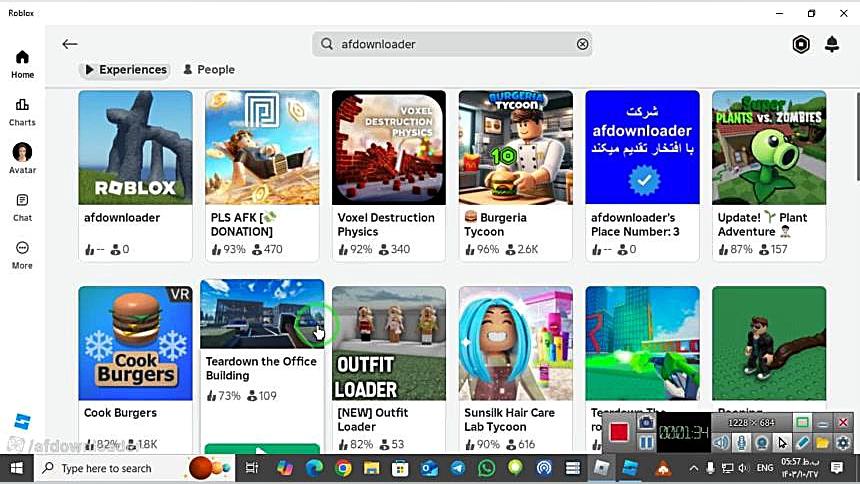Open the Sunsilk Hair Care Lab Tycoon thumbnail
The width and height of the screenshot is (860, 484).
tap(516, 343)
